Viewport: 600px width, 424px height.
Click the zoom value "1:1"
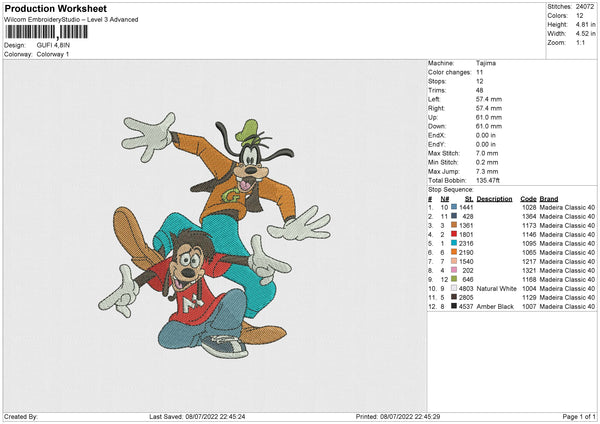click(x=580, y=42)
